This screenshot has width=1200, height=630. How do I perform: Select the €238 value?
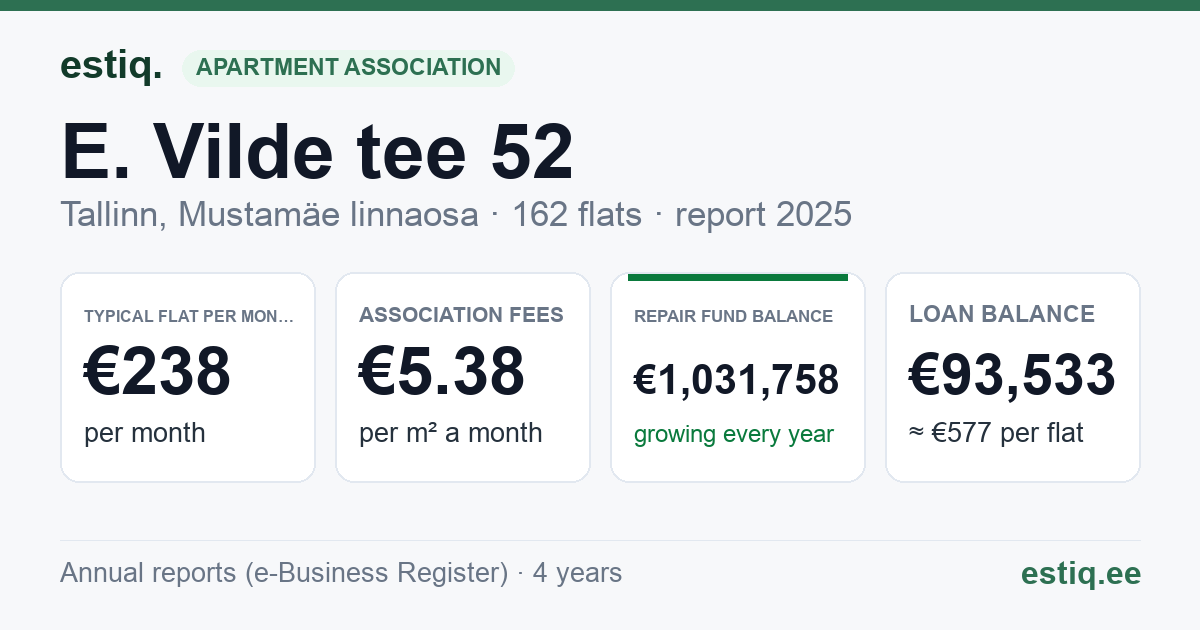[x=158, y=371]
